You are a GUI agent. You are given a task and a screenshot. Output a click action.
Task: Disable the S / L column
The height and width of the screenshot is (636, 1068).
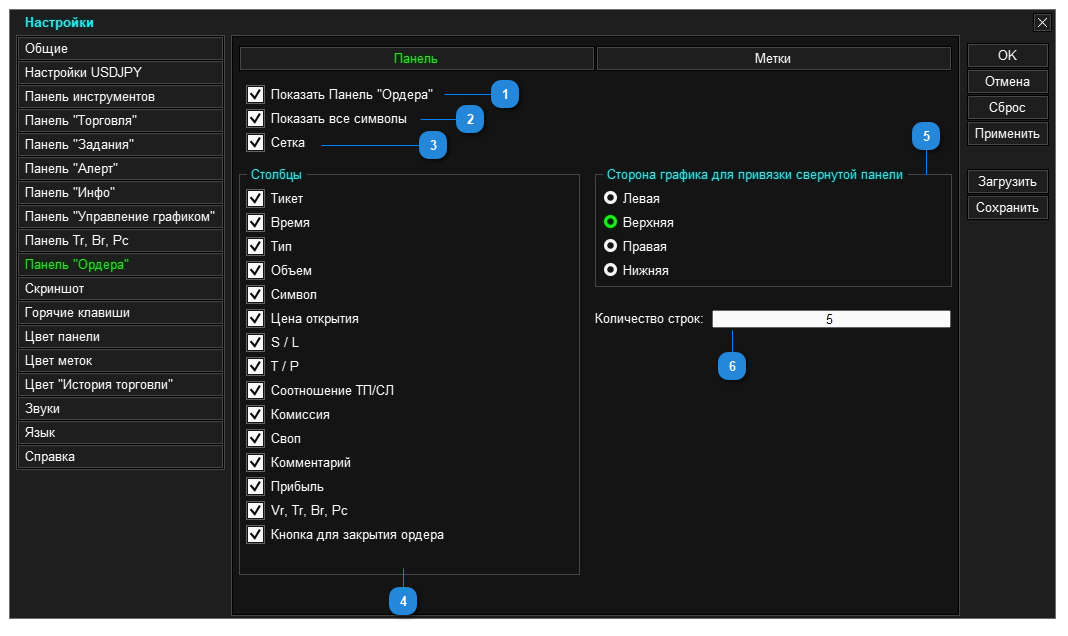click(255, 343)
